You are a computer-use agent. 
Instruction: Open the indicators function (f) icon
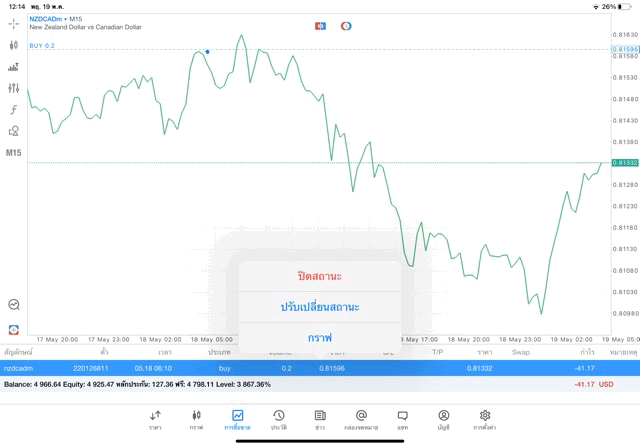(14, 109)
